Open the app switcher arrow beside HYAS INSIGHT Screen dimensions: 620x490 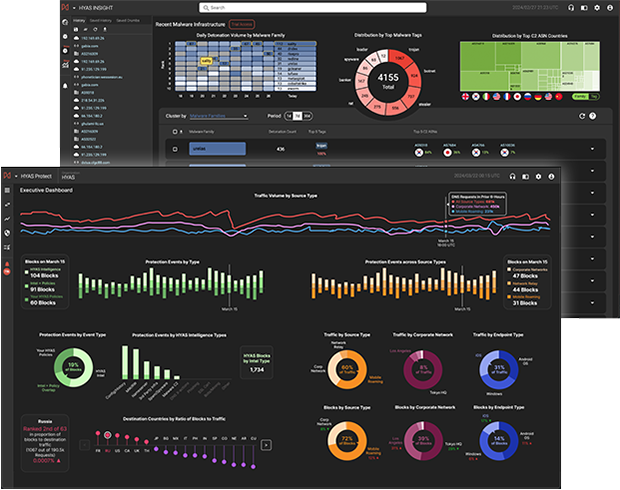pyautogui.click(x=74, y=8)
